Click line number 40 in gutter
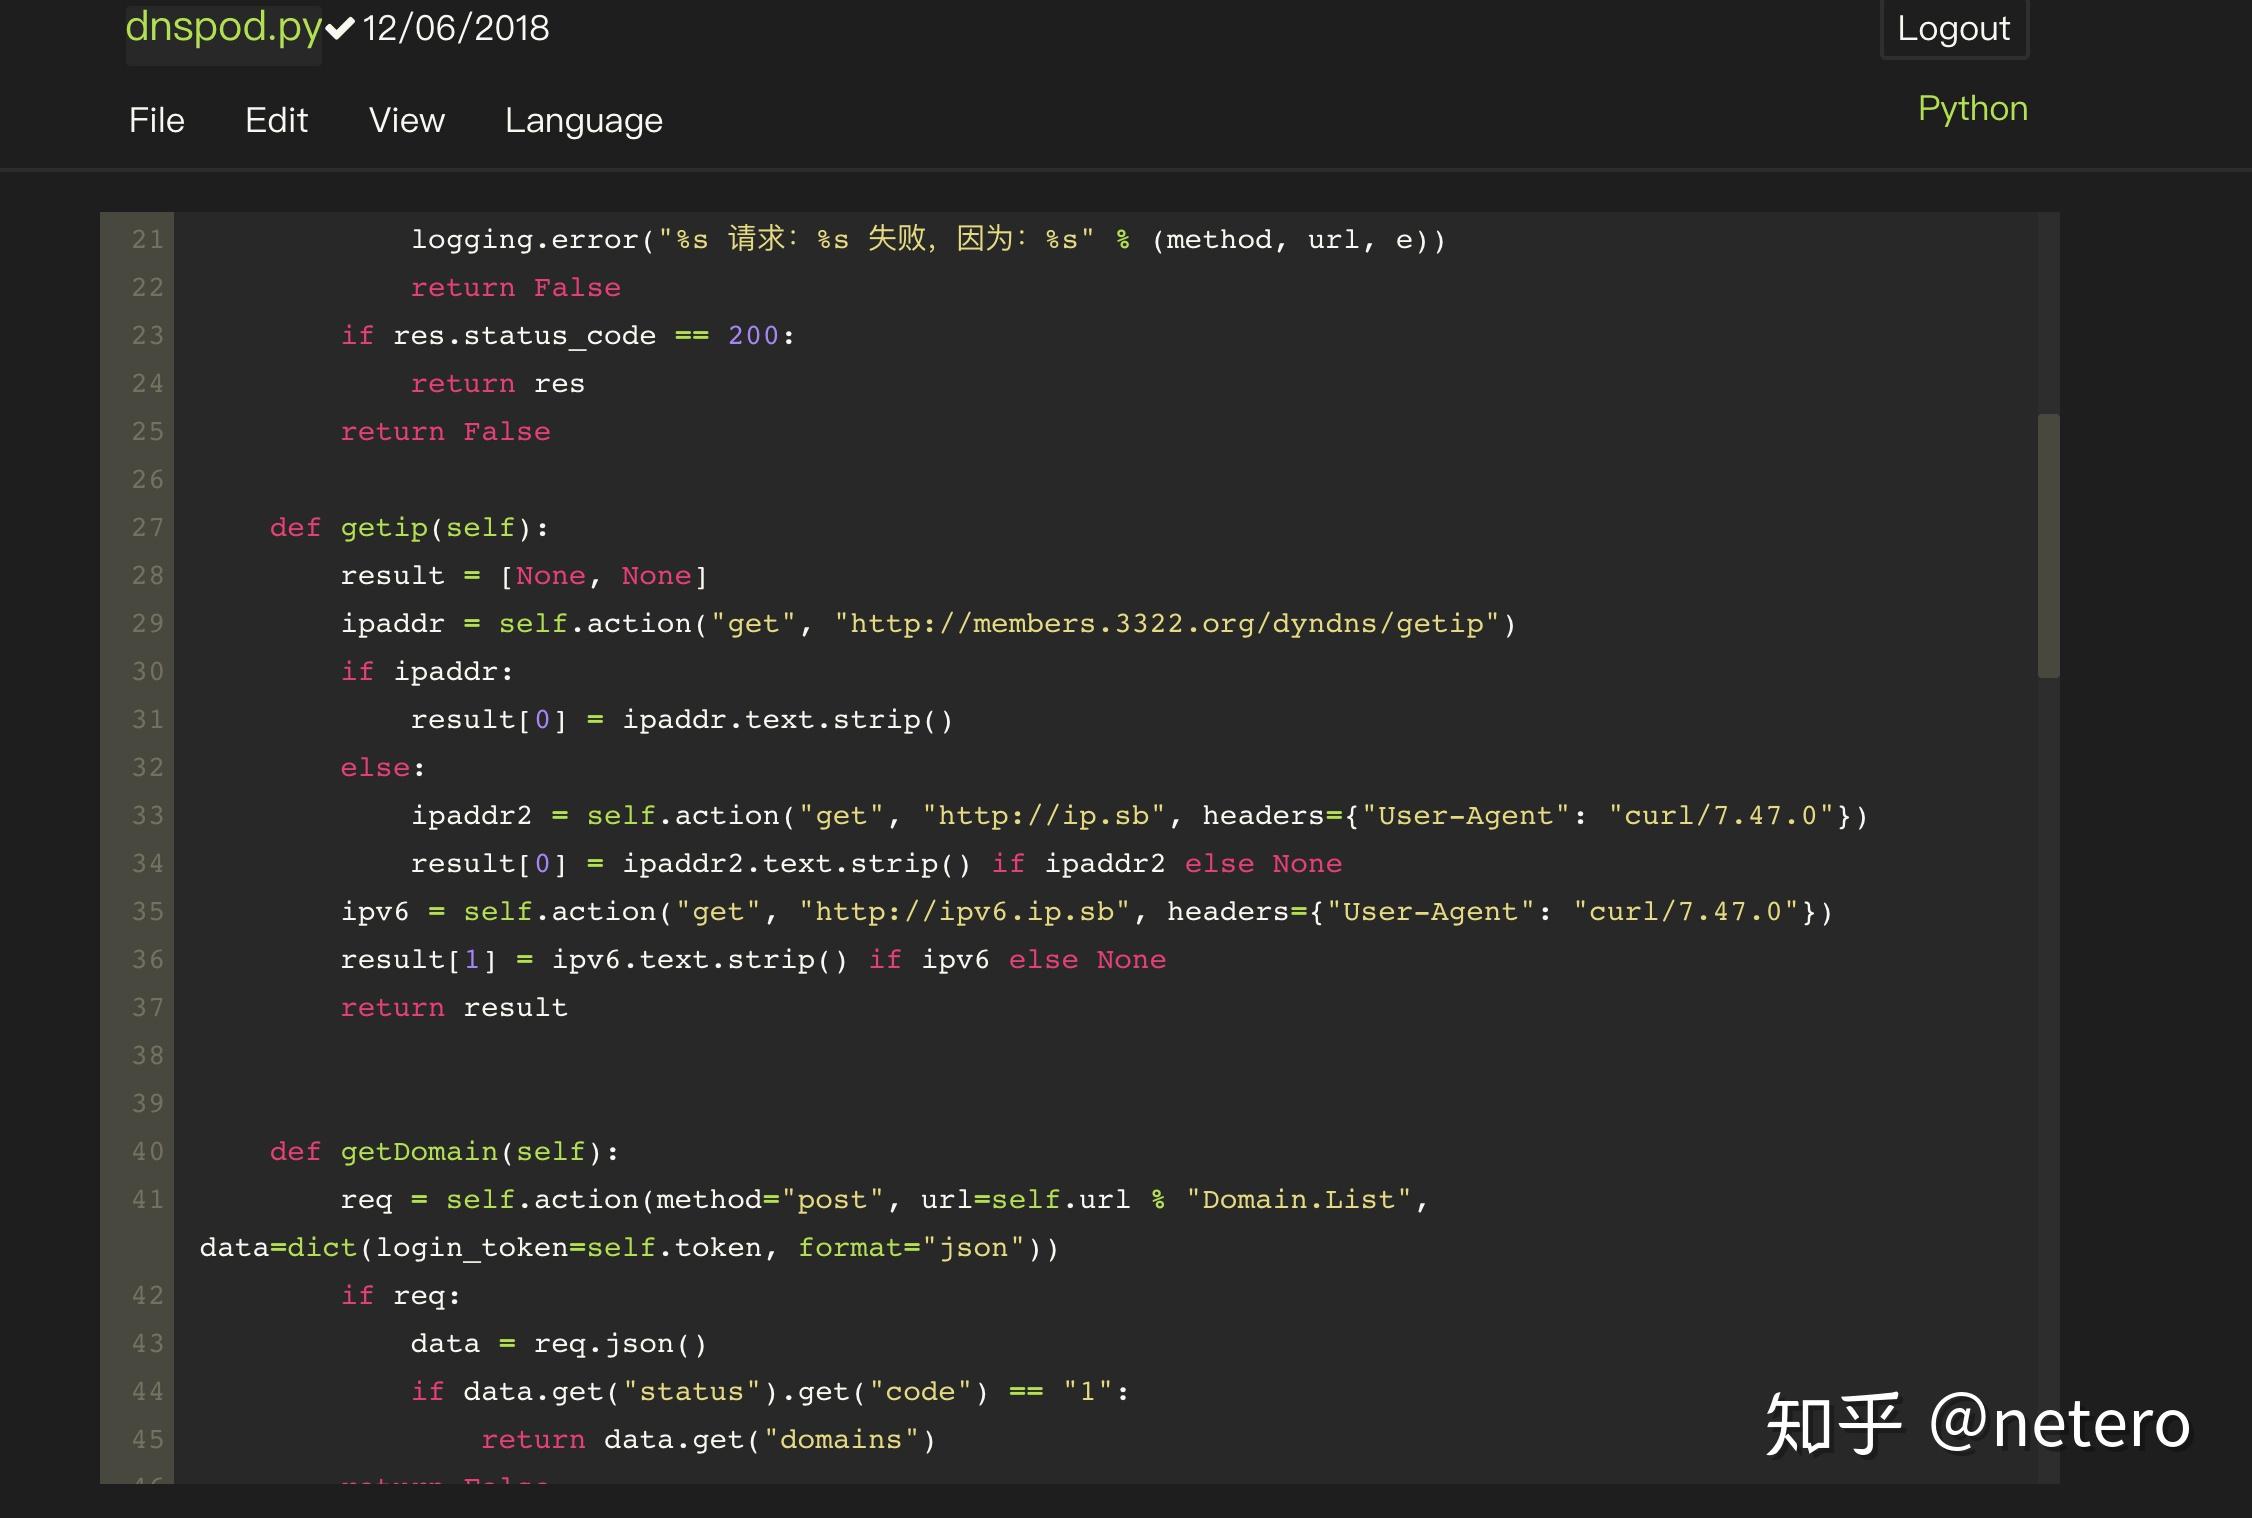 pyautogui.click(x=148, y=1152)
